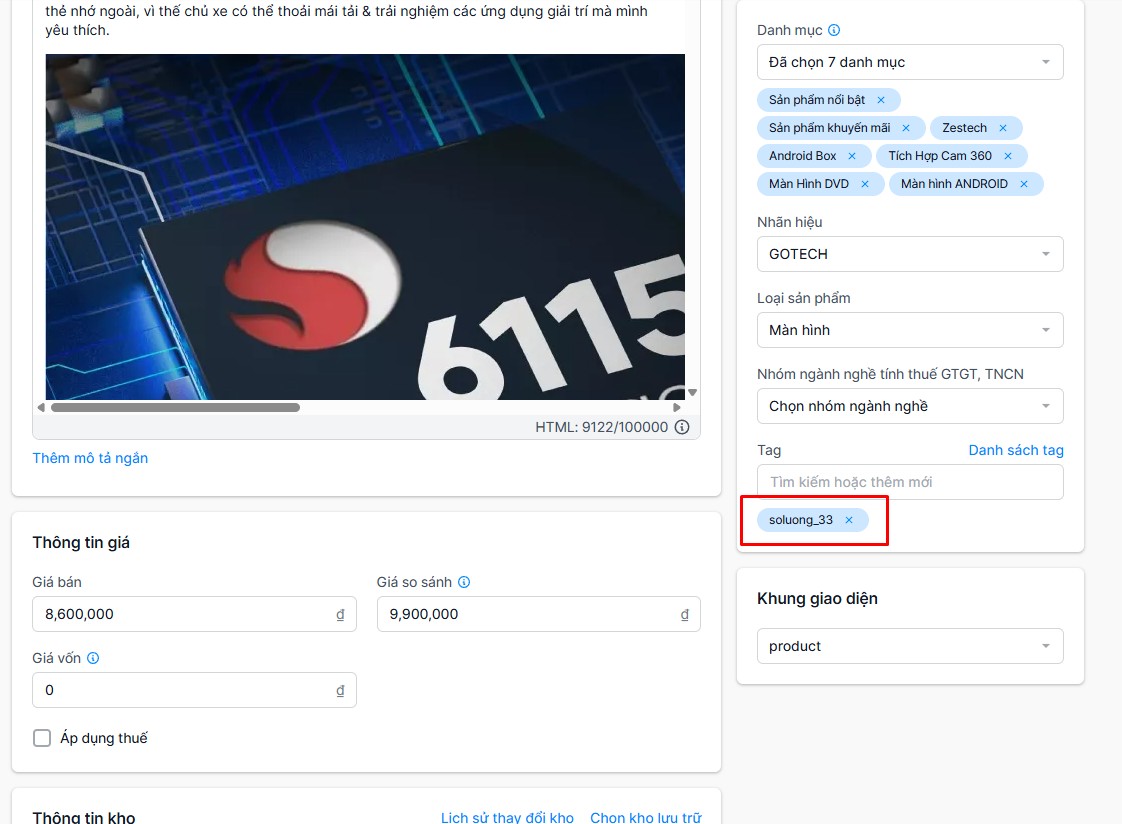Click the Giá so sánh price field
This screenshot has width=1122, height=824.
pyautogui.click(x=539, y=614)
